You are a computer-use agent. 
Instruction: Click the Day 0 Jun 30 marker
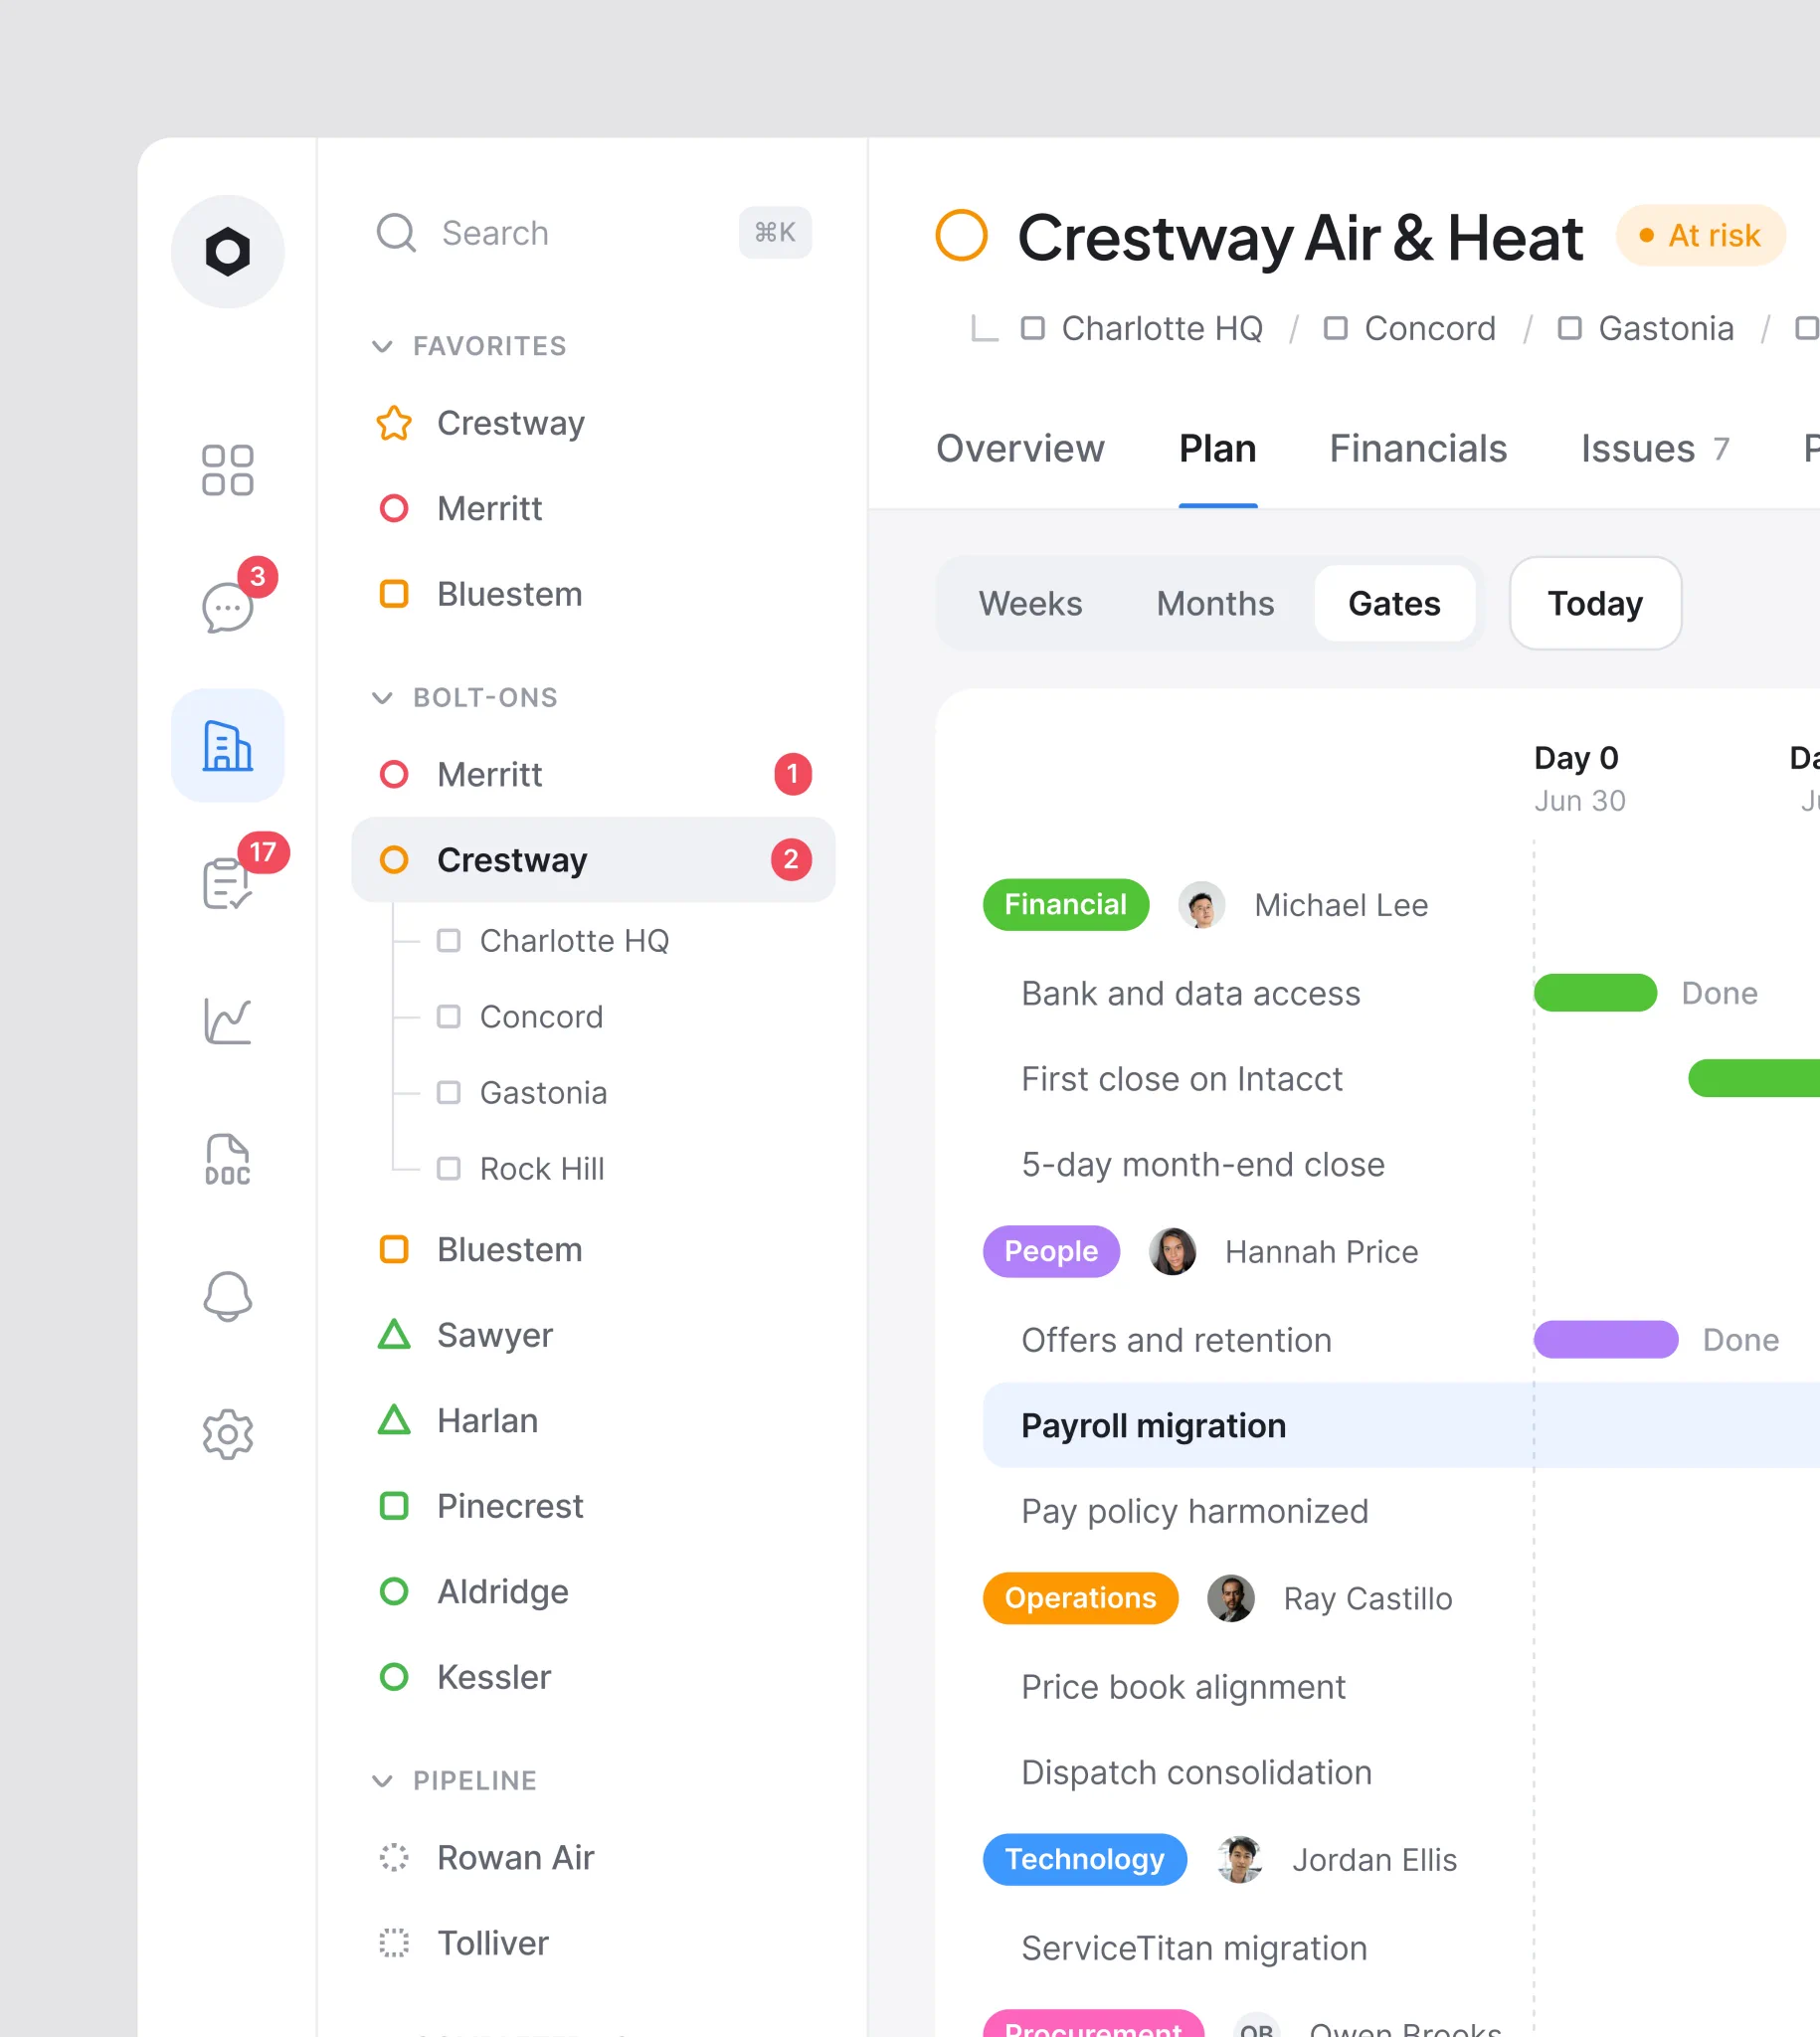coord(1580,779)
